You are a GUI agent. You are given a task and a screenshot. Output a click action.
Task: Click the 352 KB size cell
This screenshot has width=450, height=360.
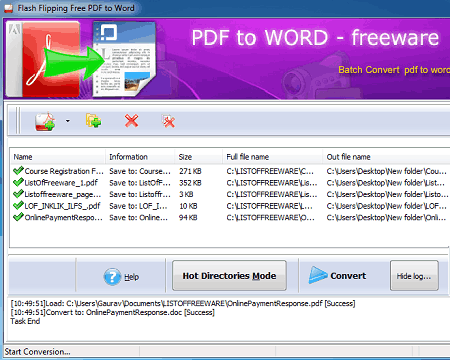190,183
